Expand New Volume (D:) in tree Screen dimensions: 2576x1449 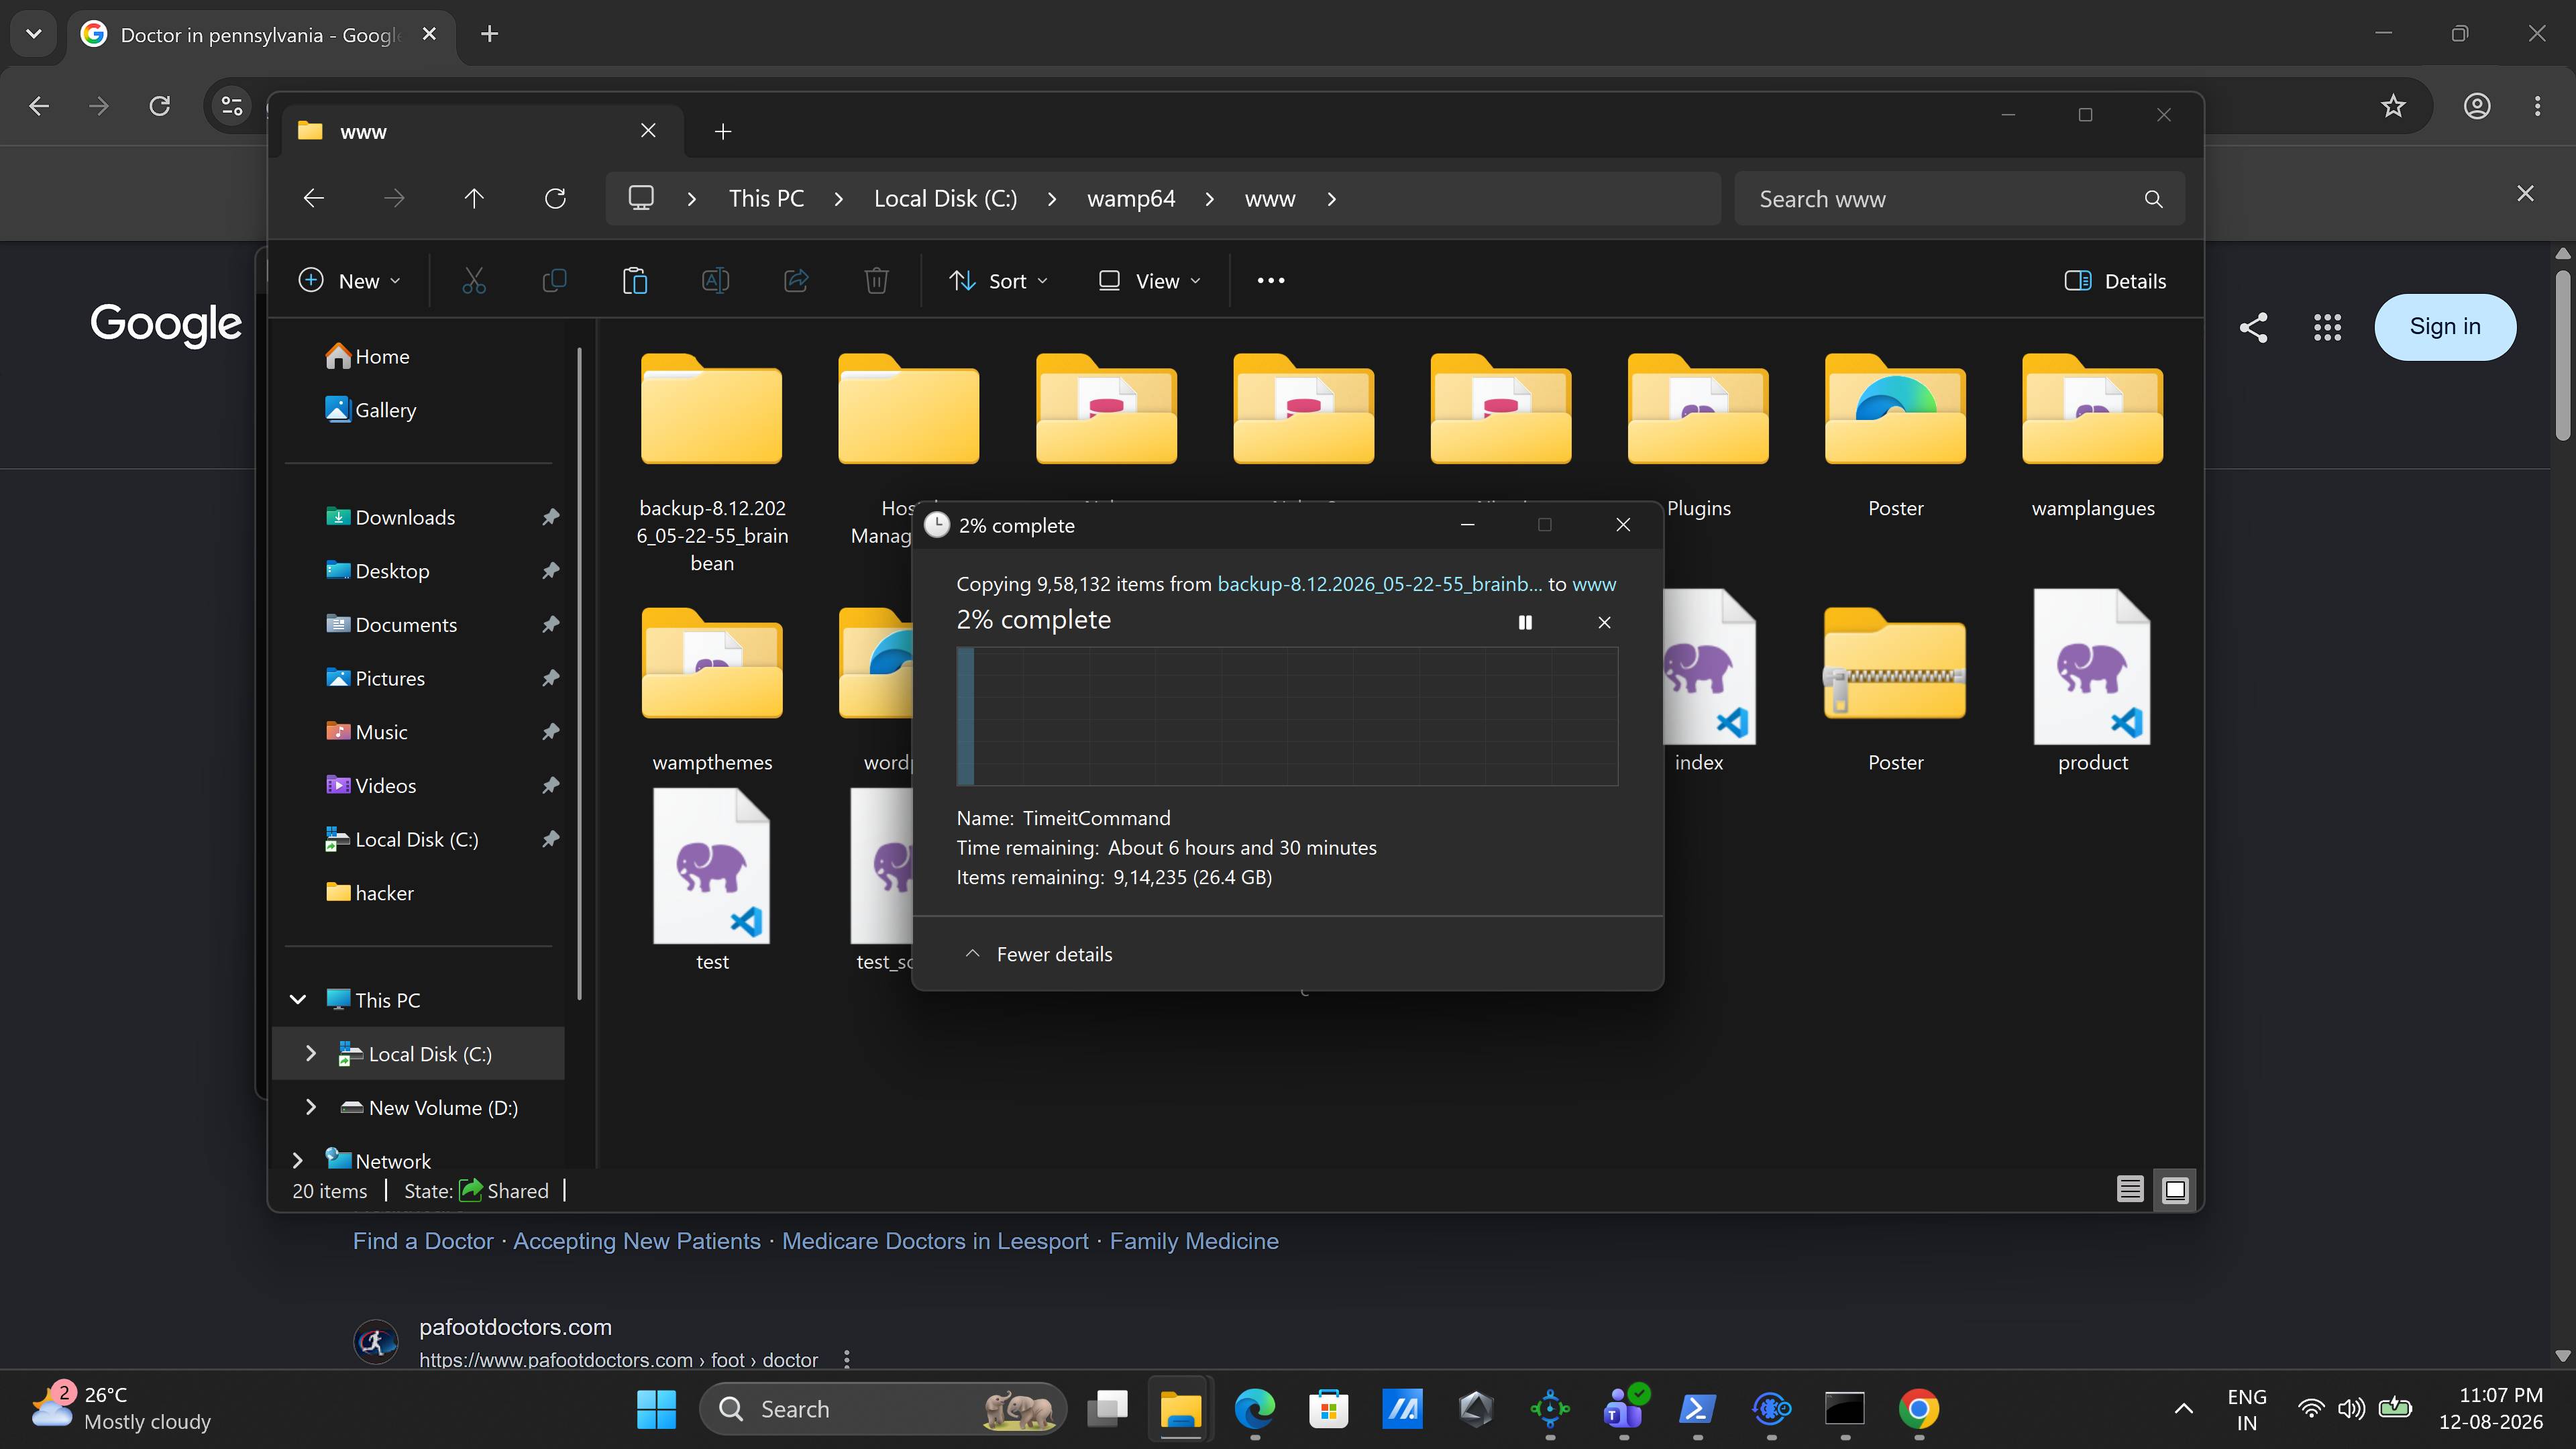tap(311, 1107)
